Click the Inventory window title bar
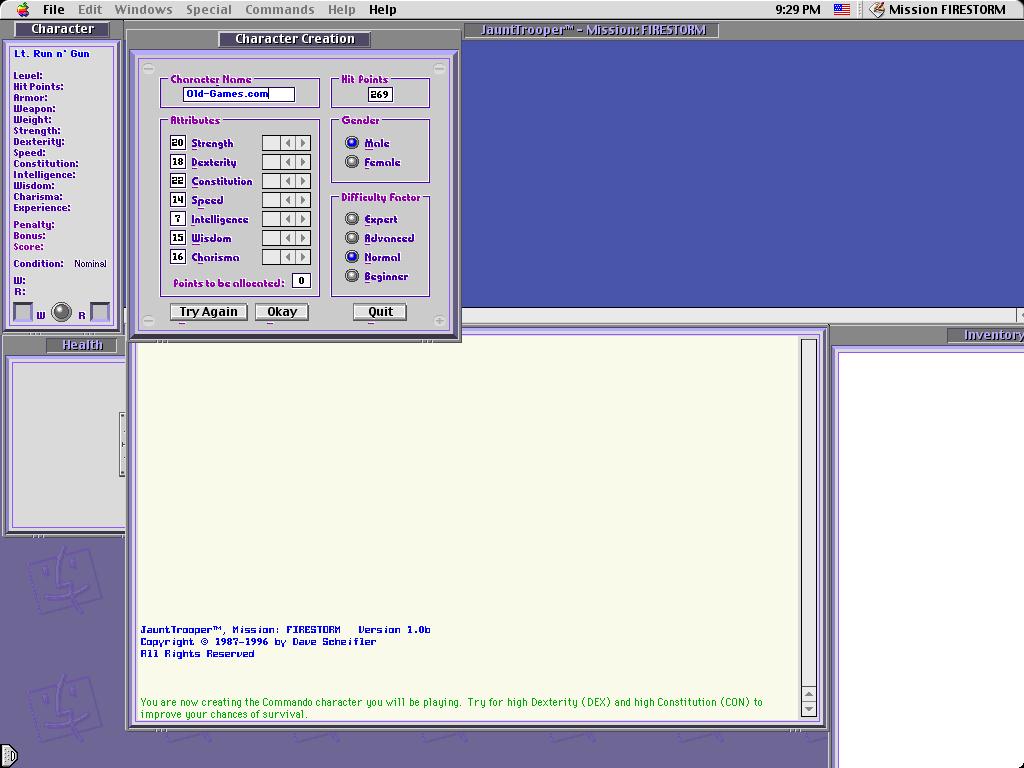1024x768 pixels. tap(987, 335)
